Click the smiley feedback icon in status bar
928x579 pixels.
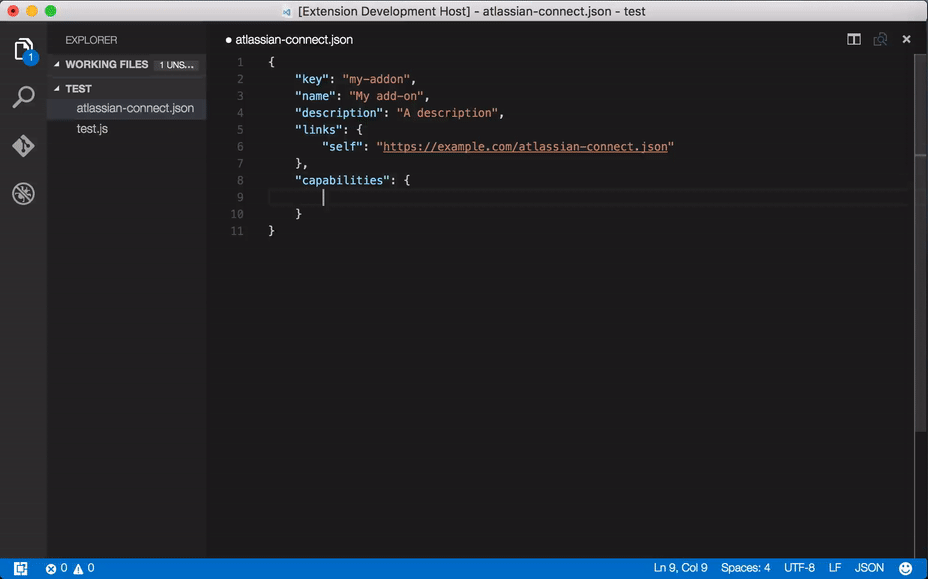pos(905,568)
